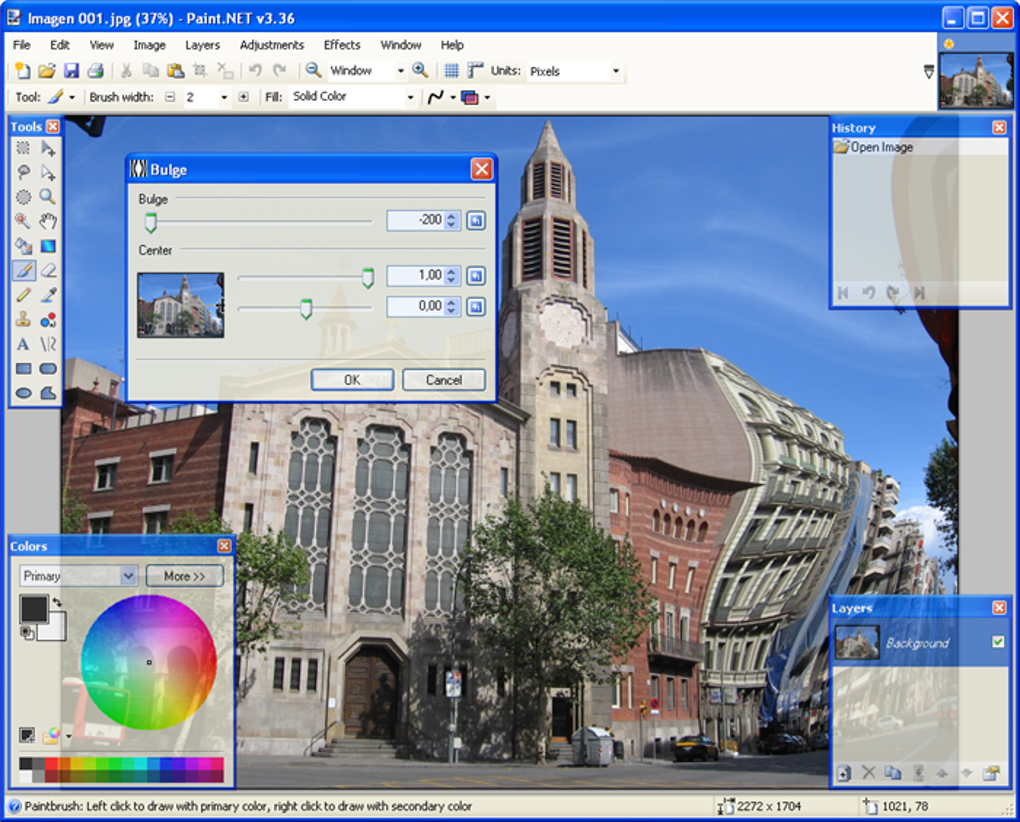Toggle the pixel grid toolbar button

[x=451, y=71]
